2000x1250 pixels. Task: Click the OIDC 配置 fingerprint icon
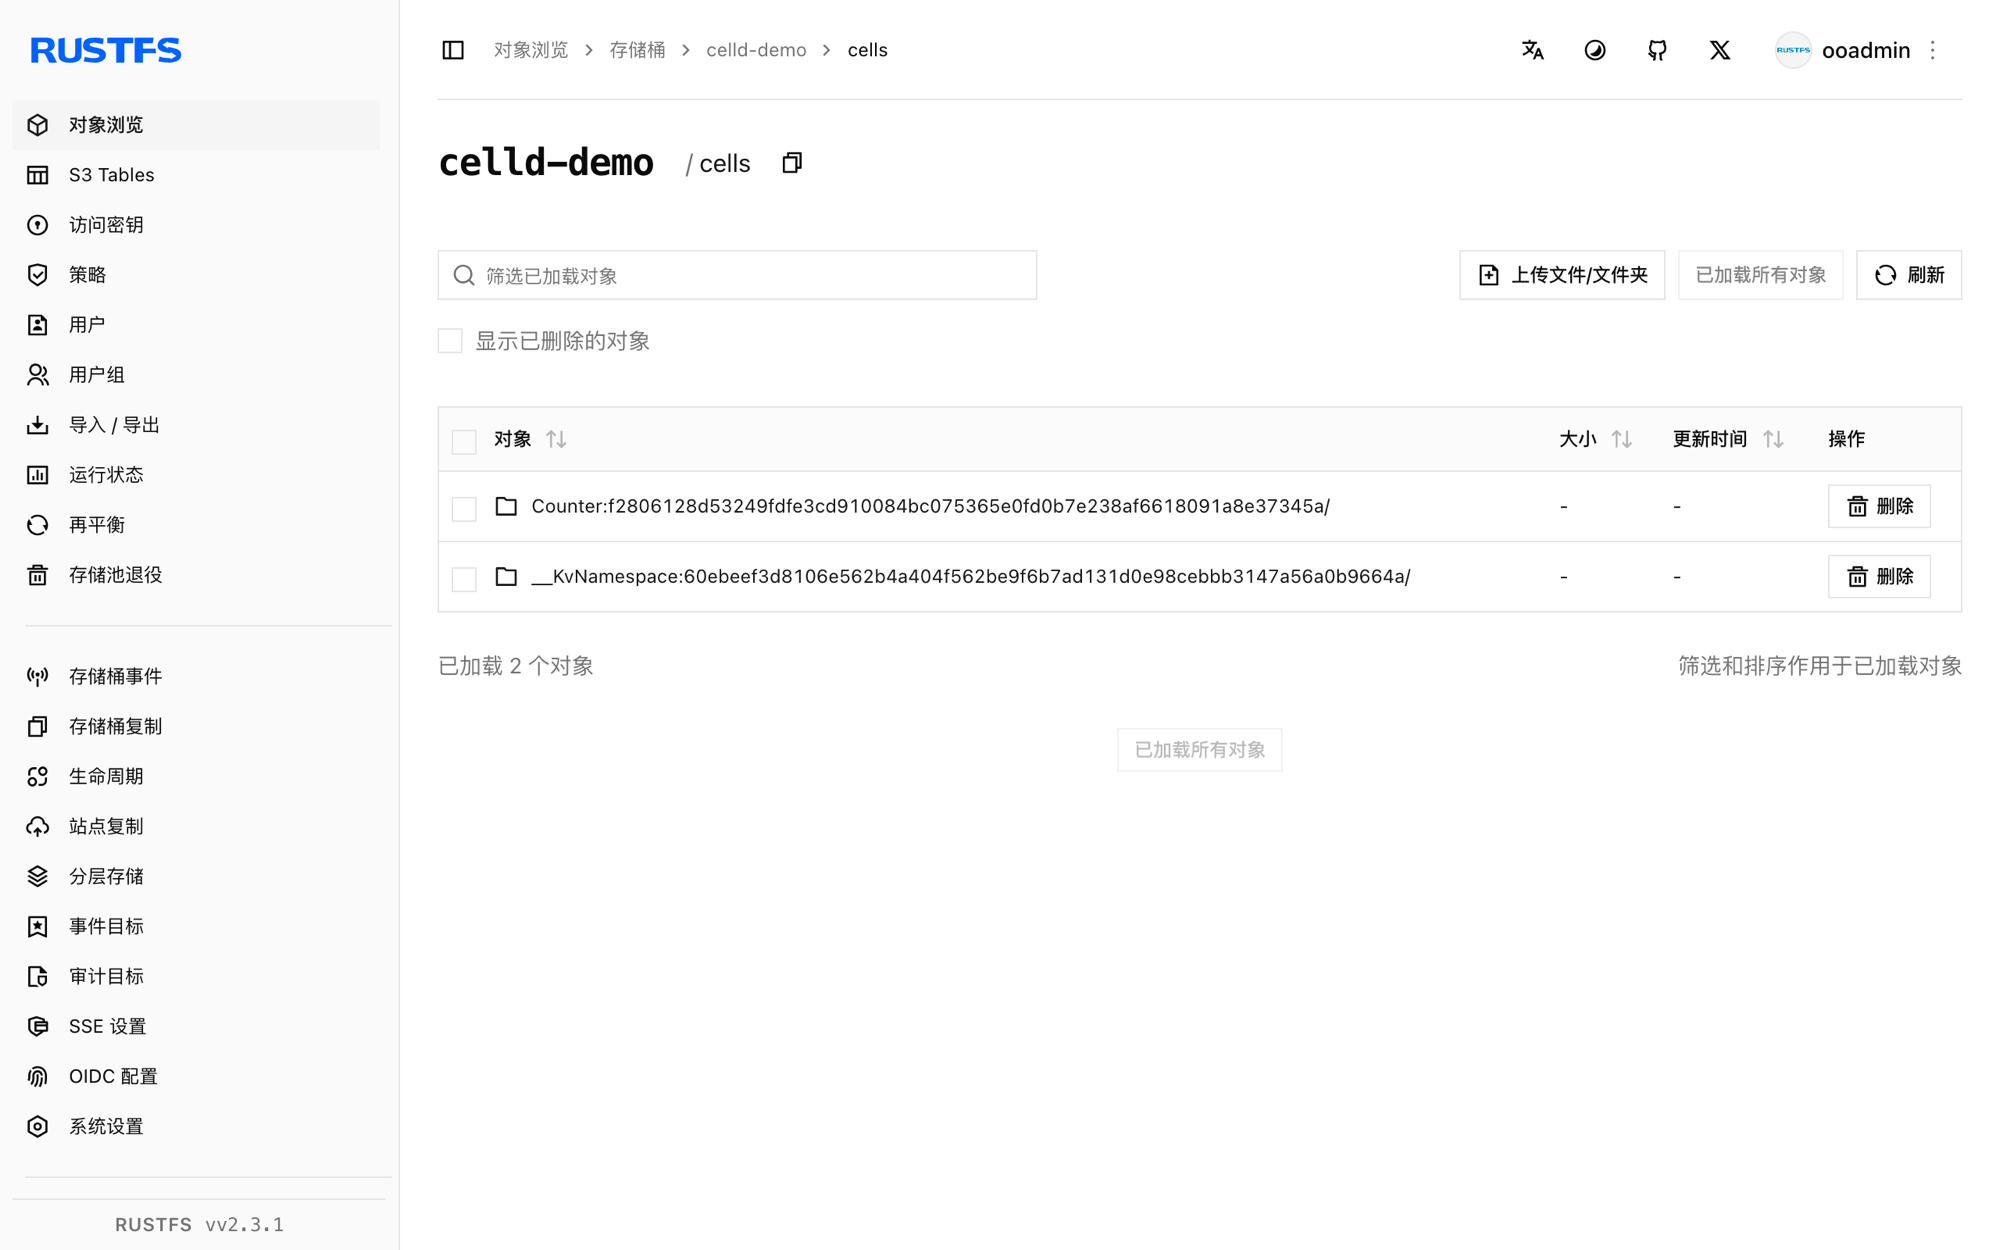38,1077
